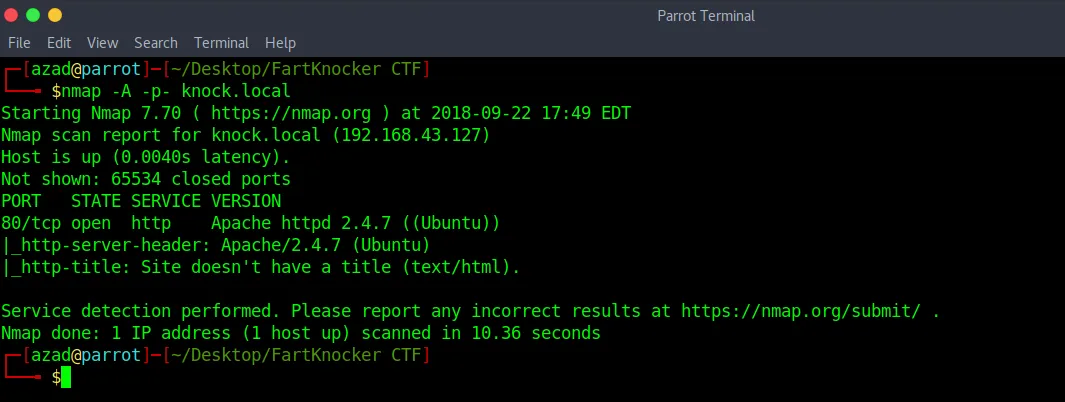The image size is (1065, 402).
Task: Open the View menu
Action: pos(103,43)
